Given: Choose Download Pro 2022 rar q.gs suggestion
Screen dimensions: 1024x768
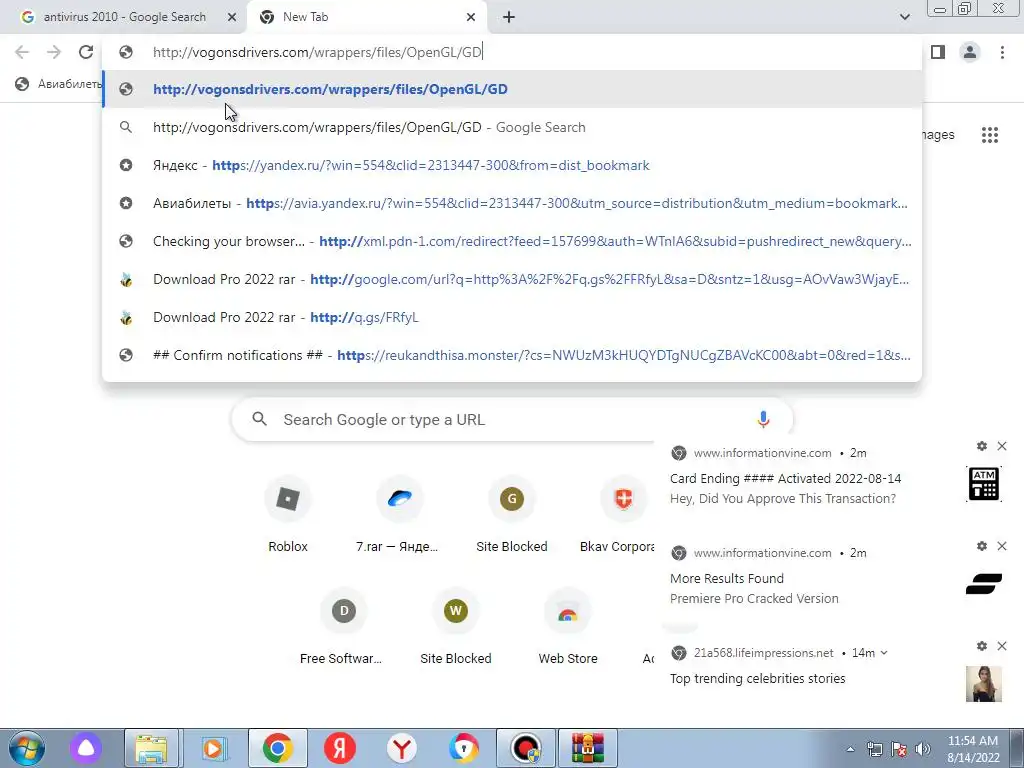Looking at the screenshot, I should tap(512, 317).
